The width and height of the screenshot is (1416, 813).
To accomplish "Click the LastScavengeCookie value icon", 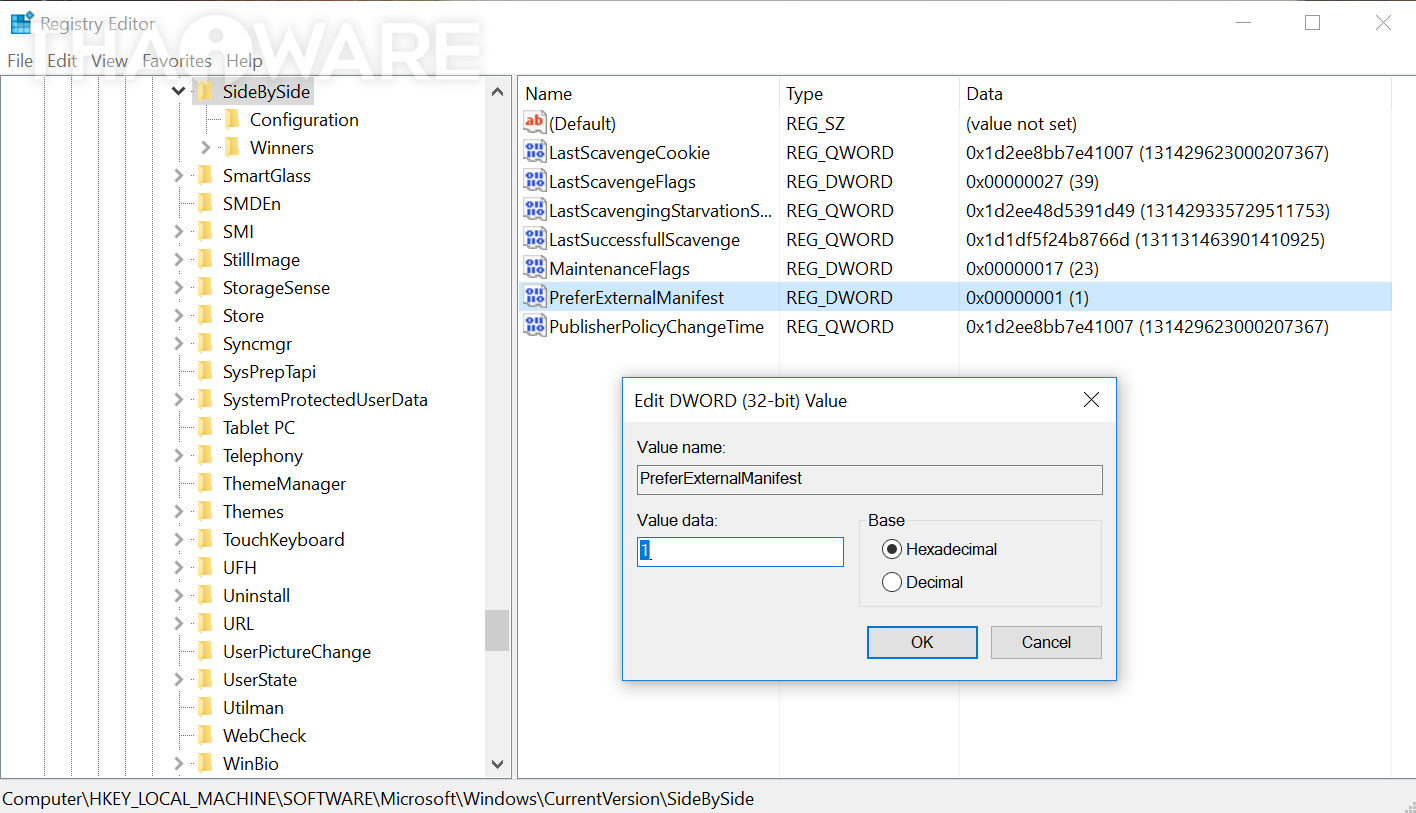I will coord(535,153).
